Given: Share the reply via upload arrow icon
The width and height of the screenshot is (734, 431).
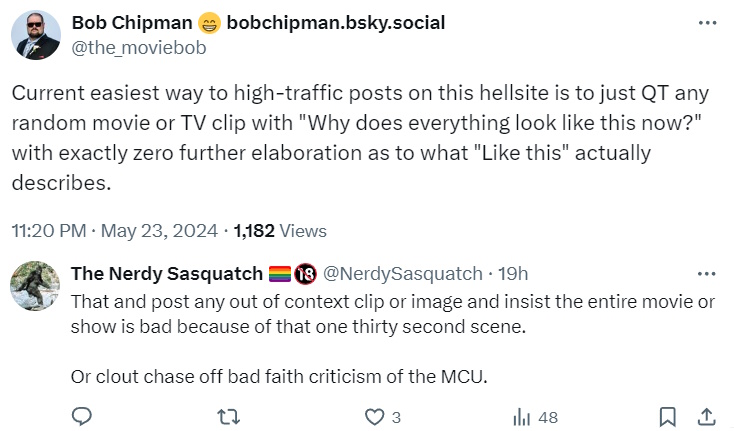Looking at the screenshot, I should point(705,416).
